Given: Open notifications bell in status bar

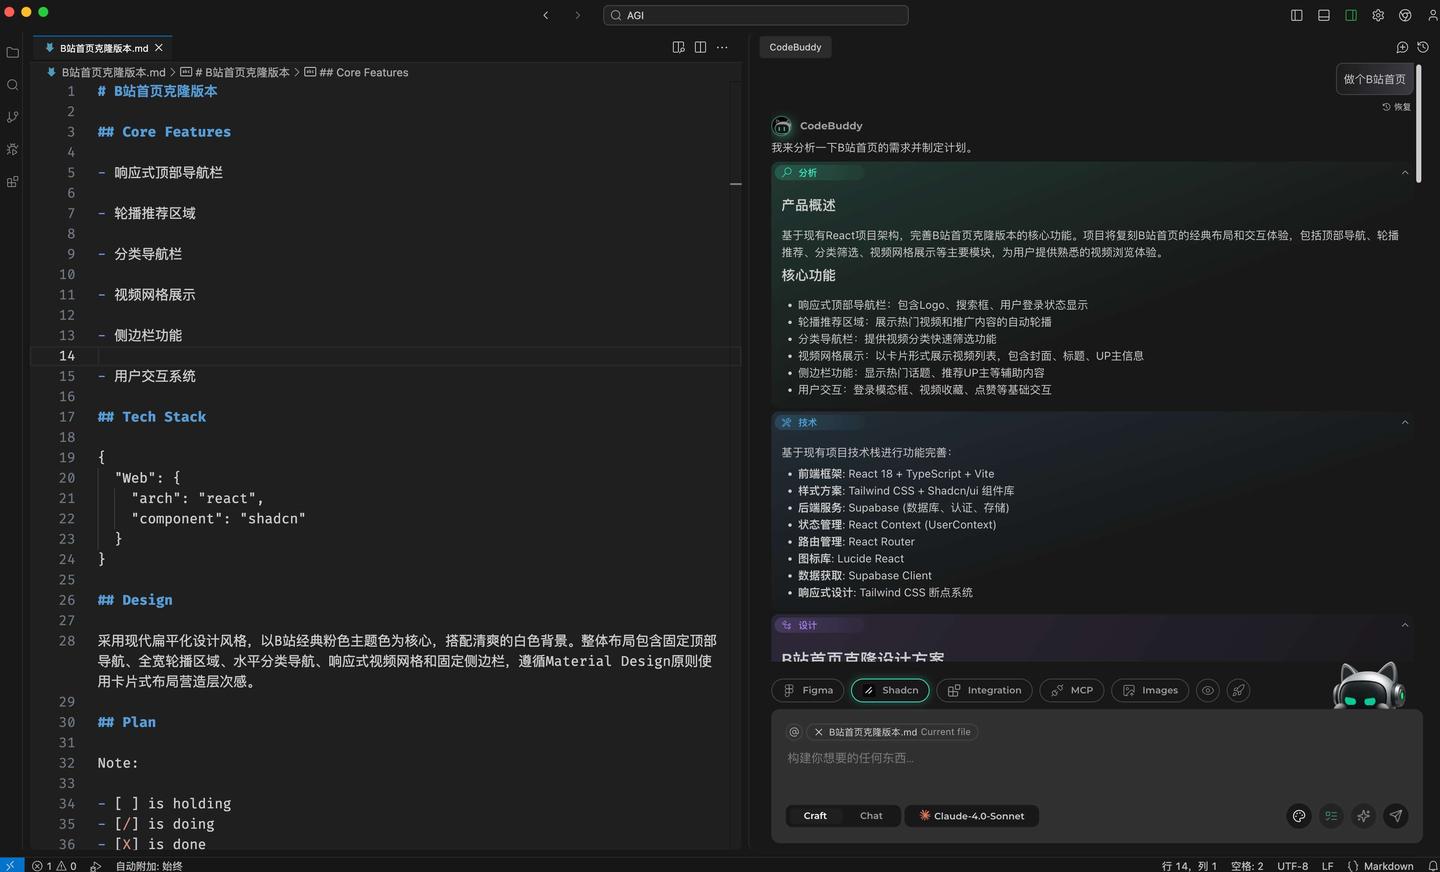Looking at the screenshot, I should pos(1432,866).
